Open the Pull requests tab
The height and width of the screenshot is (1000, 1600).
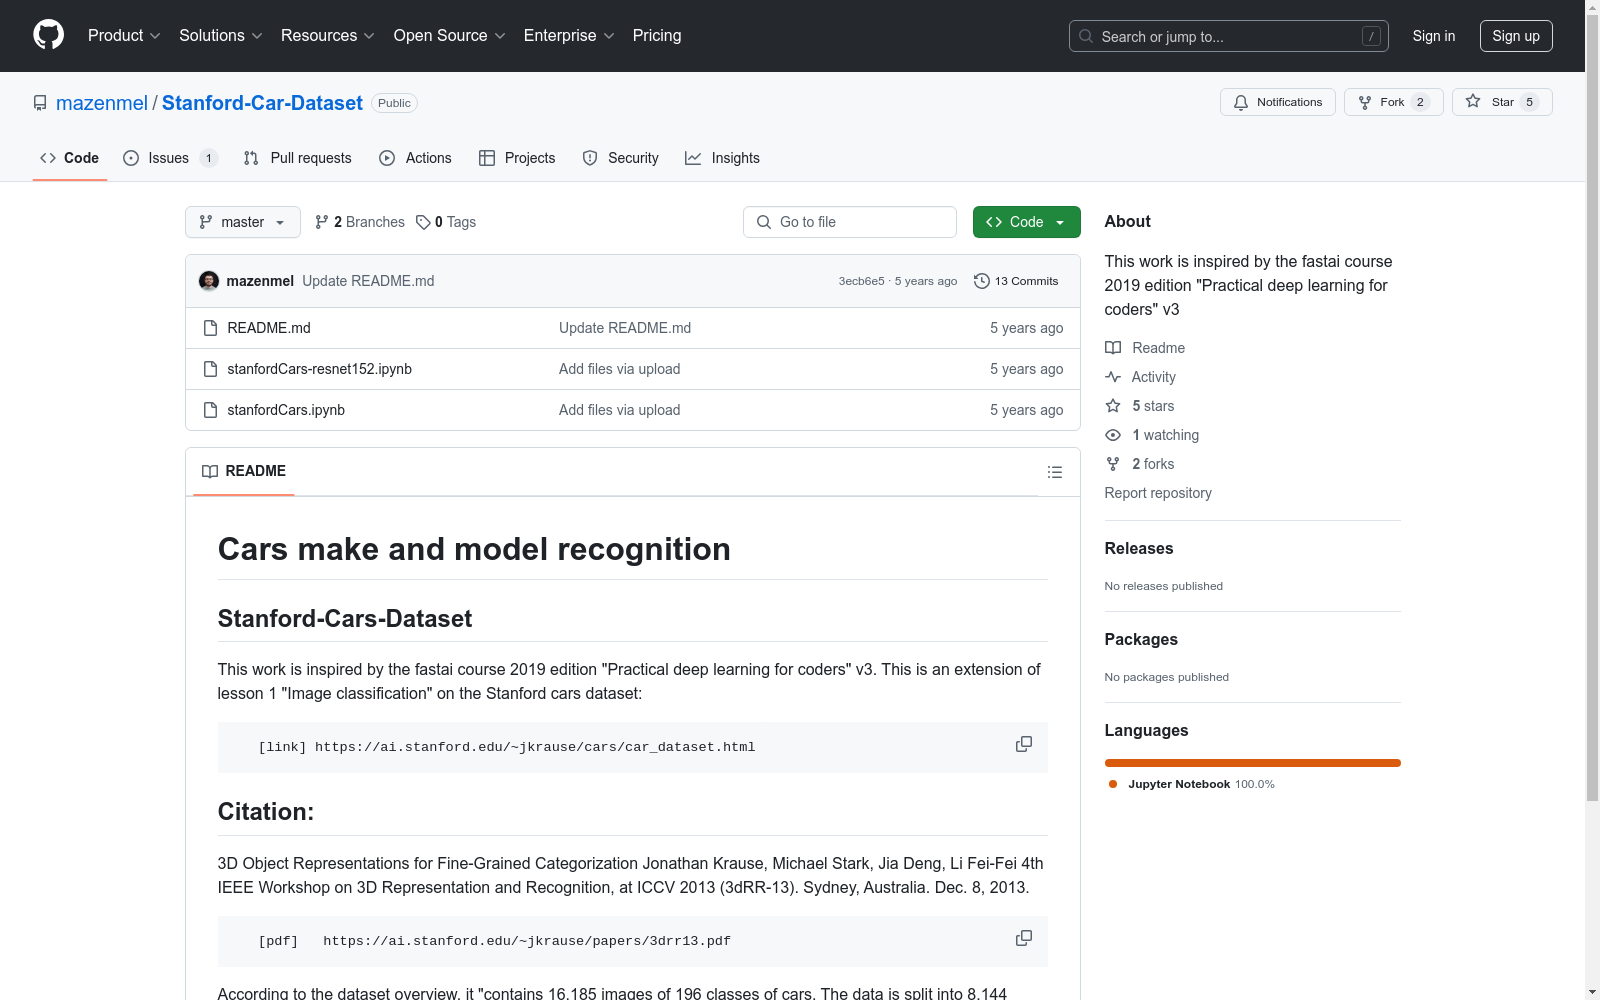tap(298, 158)
